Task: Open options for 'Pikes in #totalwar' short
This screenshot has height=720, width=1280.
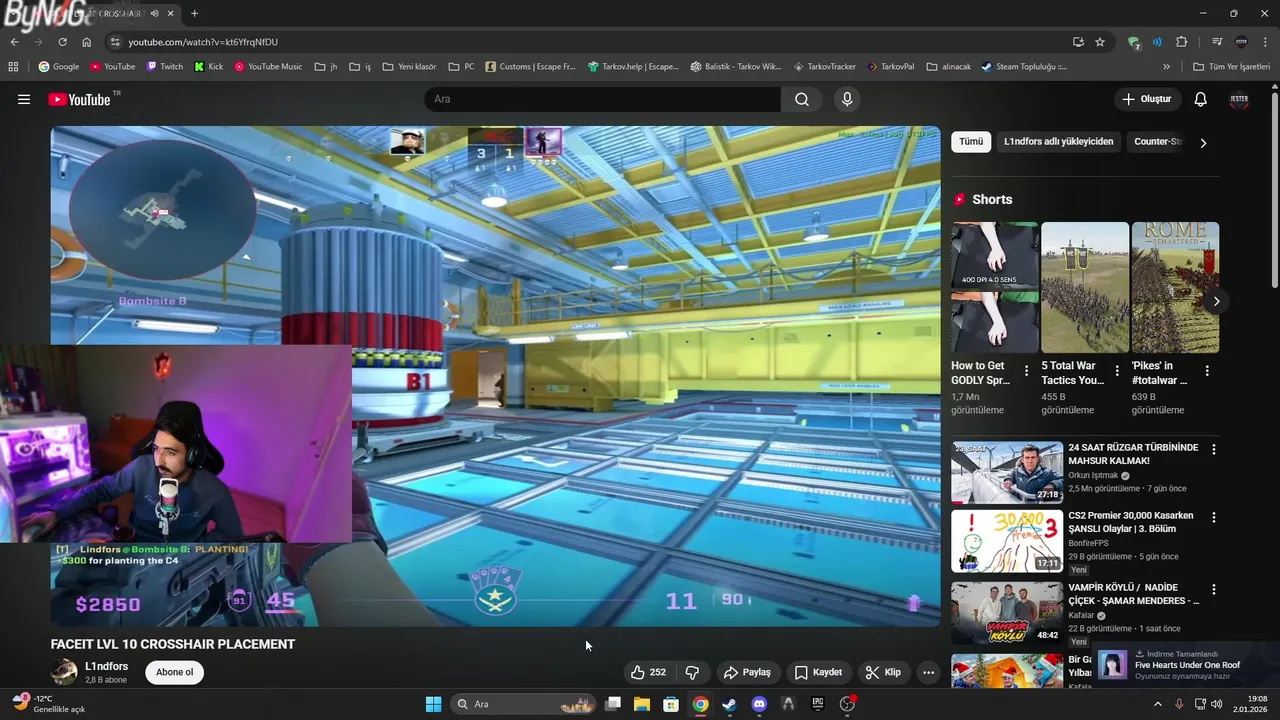Action: tap(1206, 371)
